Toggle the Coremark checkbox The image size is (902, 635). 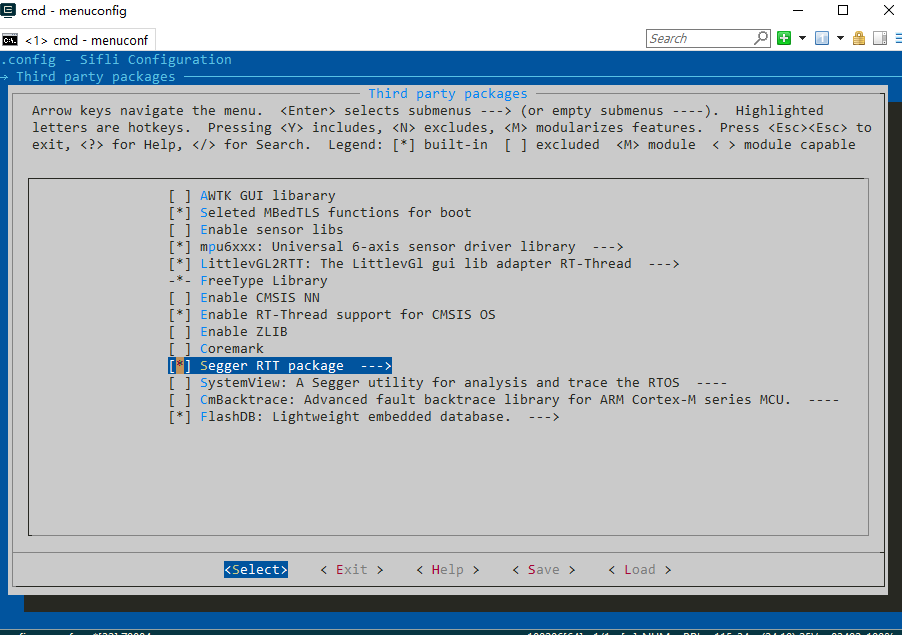[x=180, y=349]
